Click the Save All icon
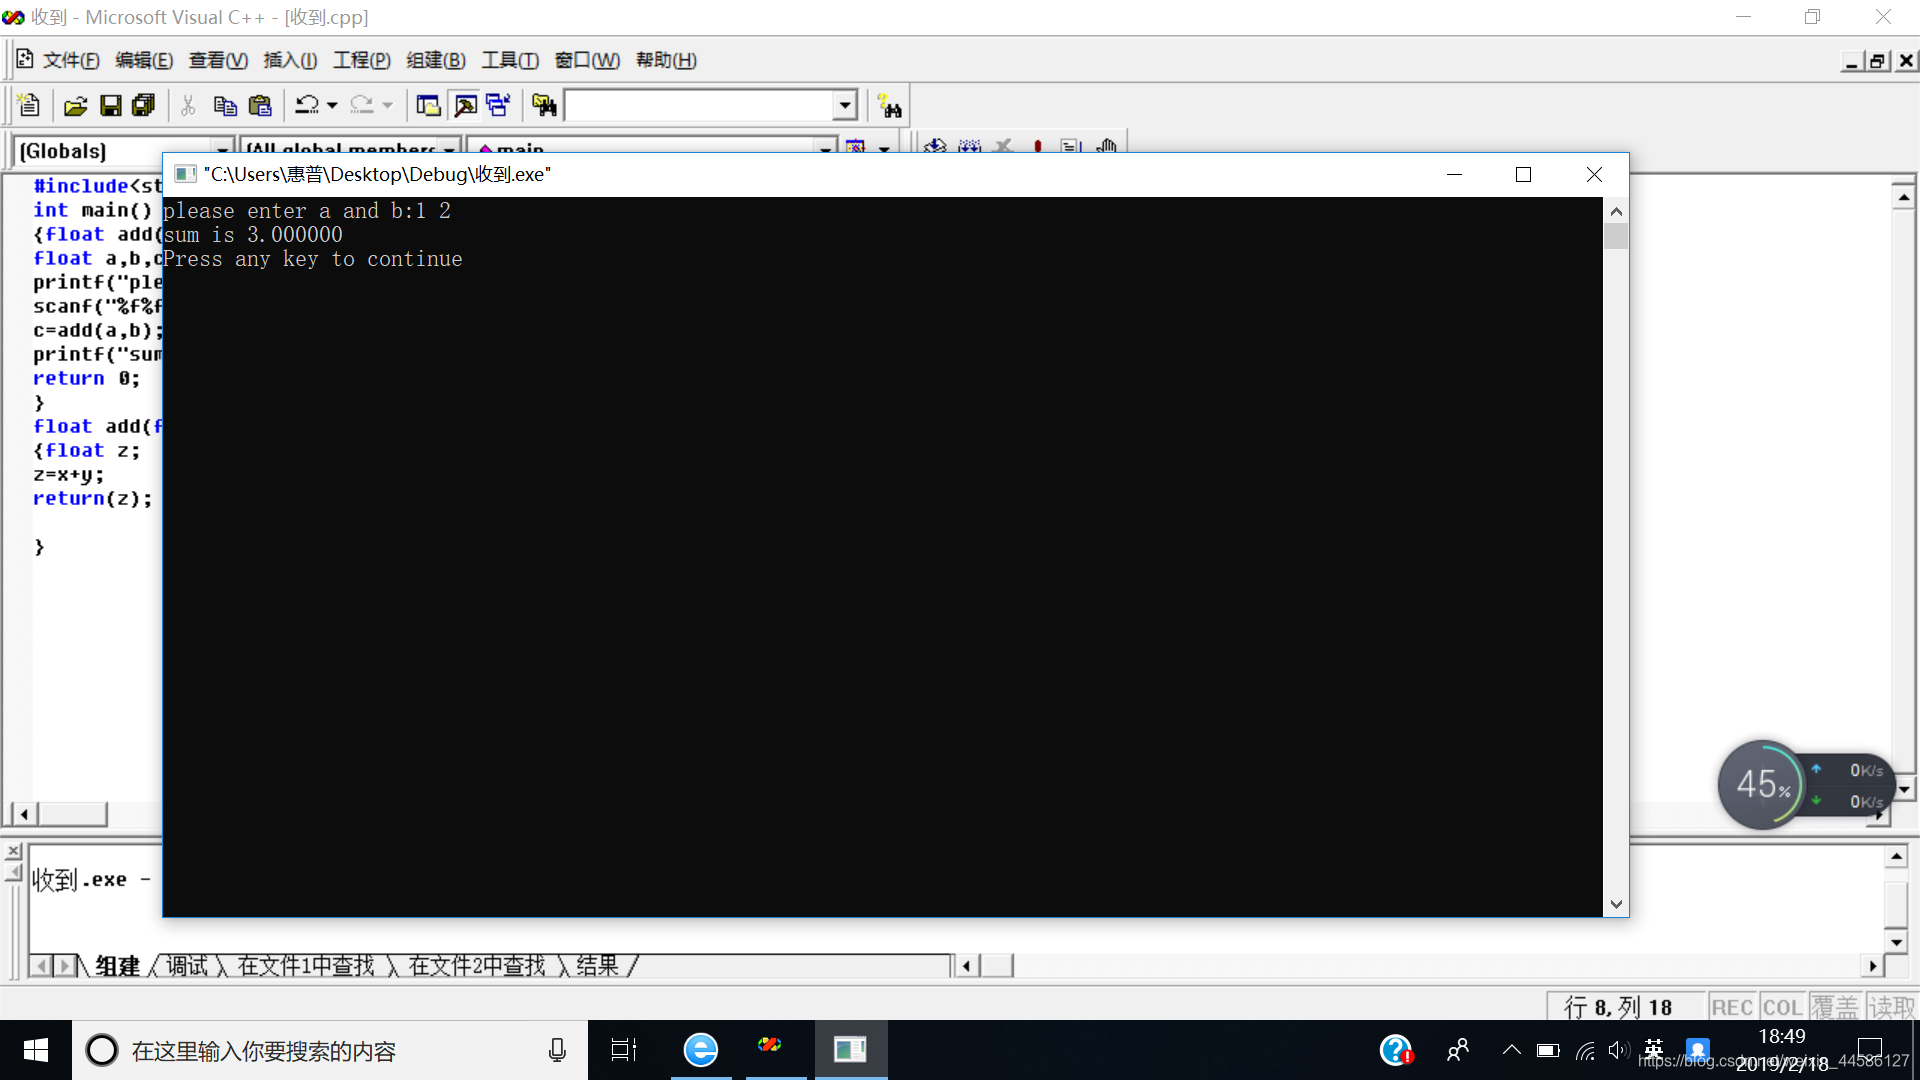 click(144, 105)
